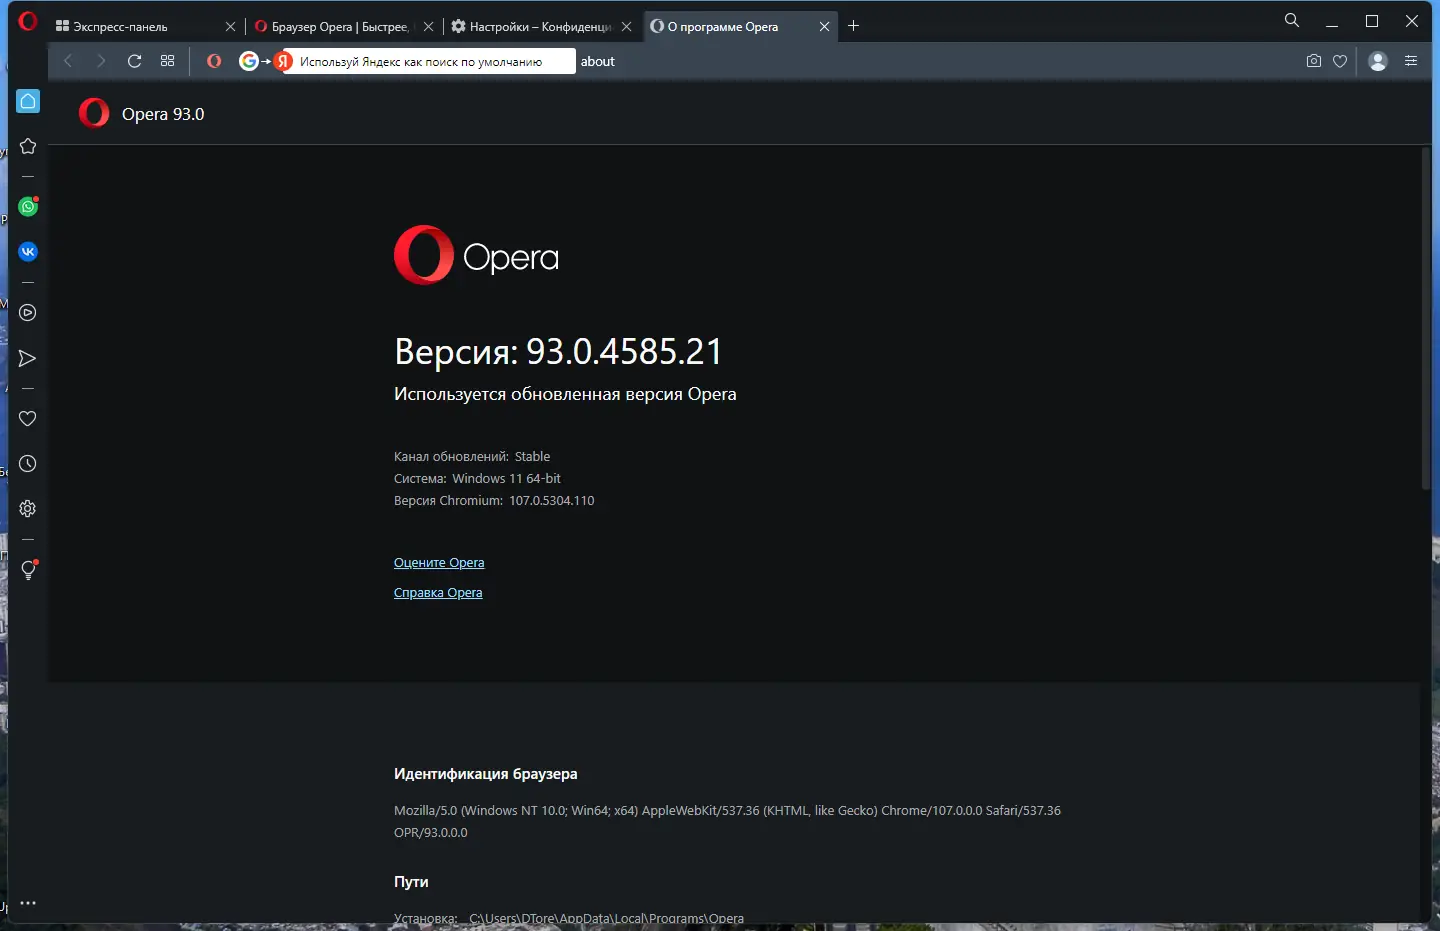Close the О программе Opera tab

[824, 27]
